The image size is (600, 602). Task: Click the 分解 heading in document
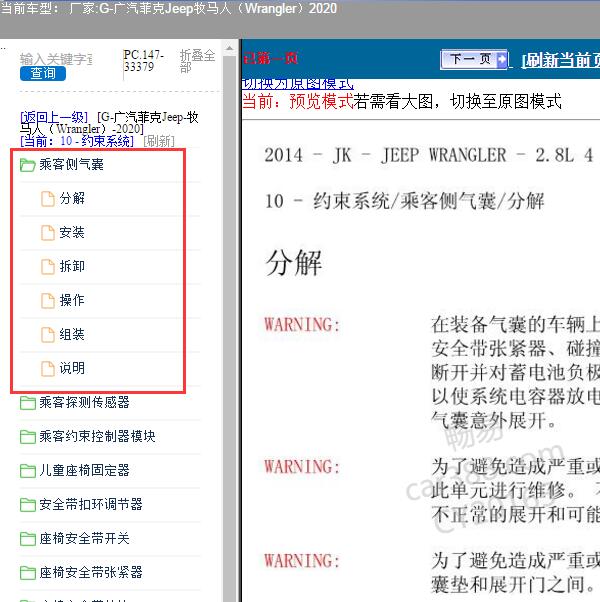(294, 263)
